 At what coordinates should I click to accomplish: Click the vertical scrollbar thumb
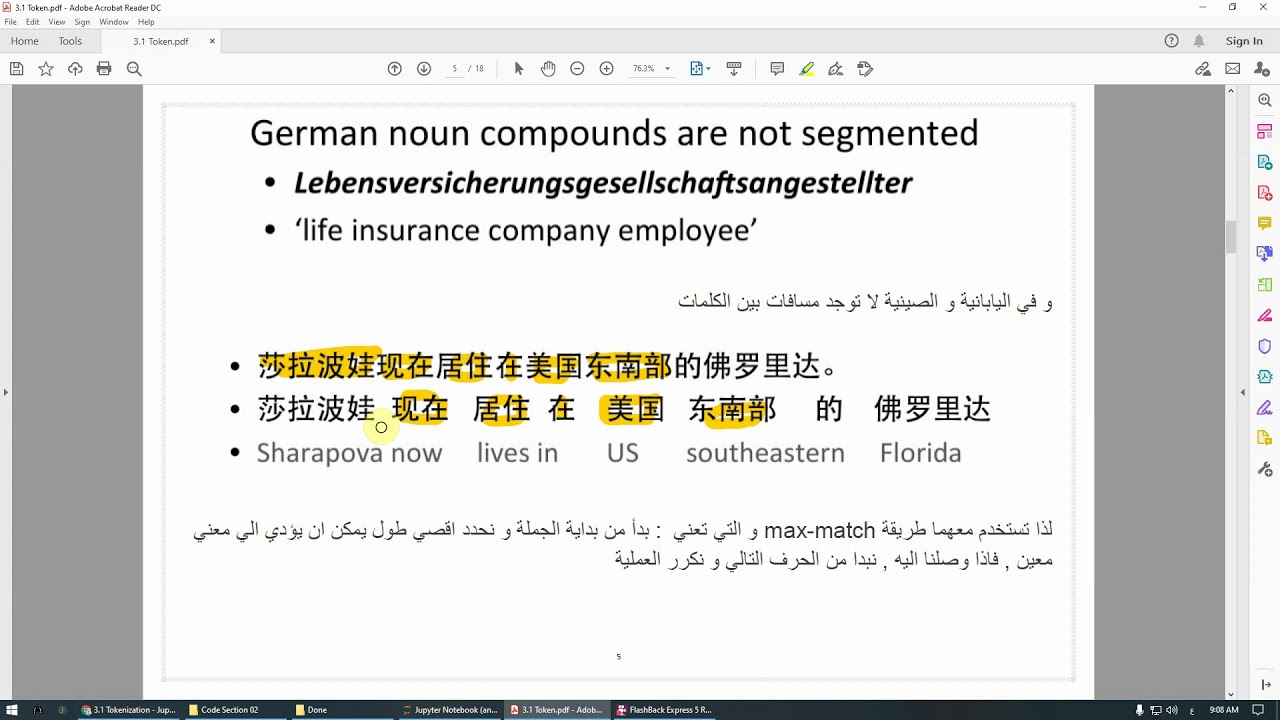(x=1231, y=237)
